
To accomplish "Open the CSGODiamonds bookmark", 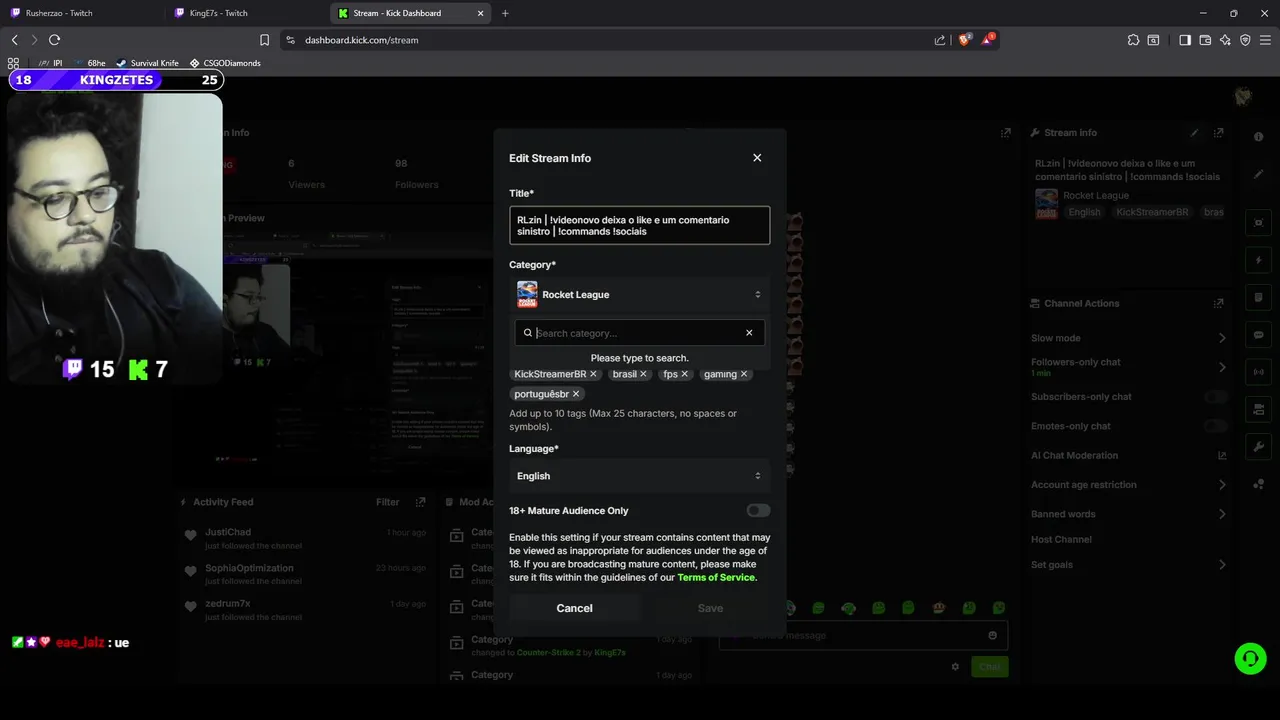I will click(x=225, y=63).
